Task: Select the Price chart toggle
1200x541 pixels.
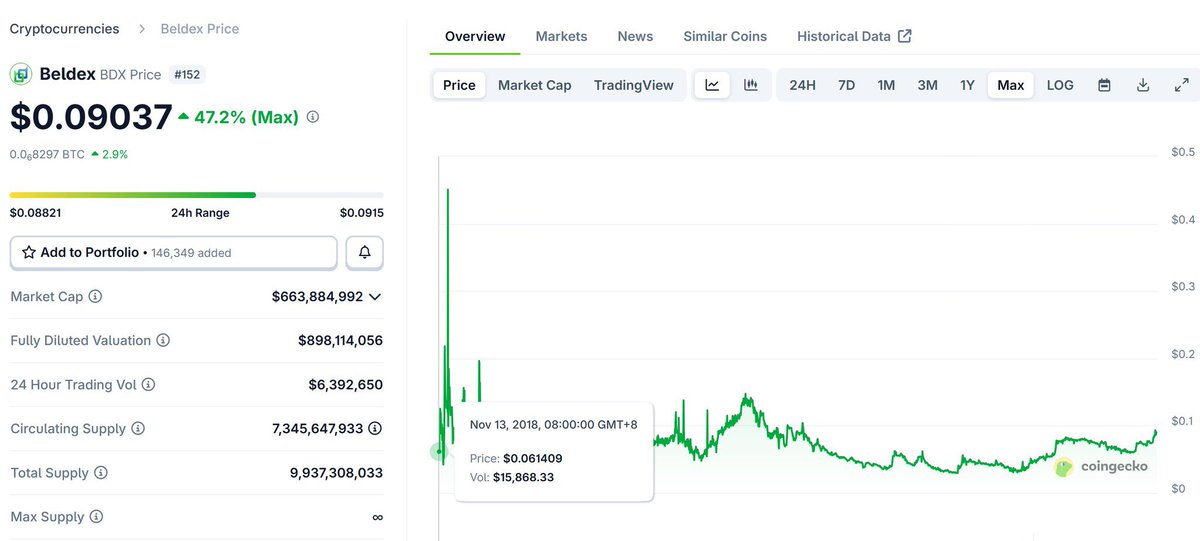Action: (x=459, y=85)
